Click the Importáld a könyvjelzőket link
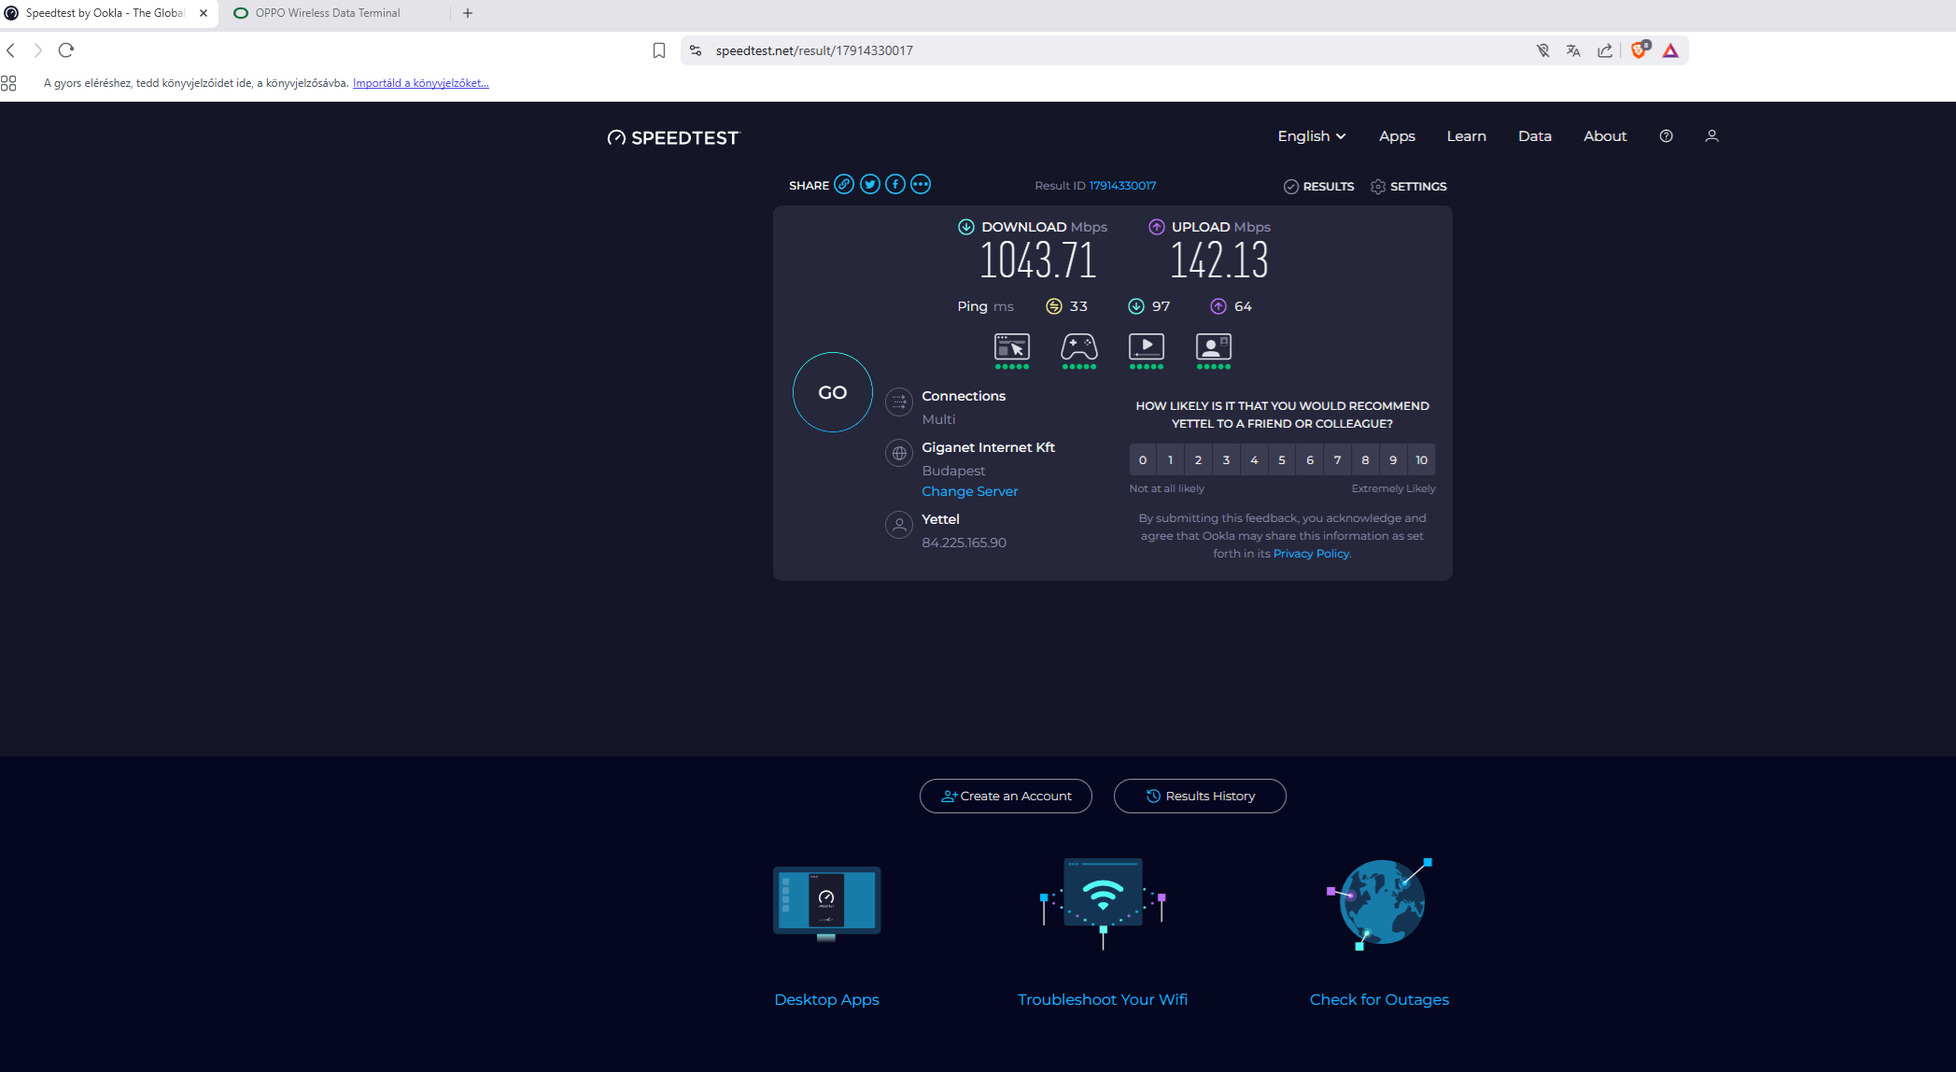The height and width of the screenshot is (1072, 1956). pyautogui.click(x=421, y=83)
